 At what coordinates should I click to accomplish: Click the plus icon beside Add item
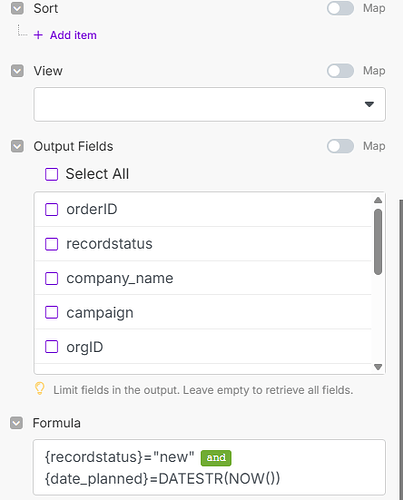pyautogui.click(x=38, y=35)
